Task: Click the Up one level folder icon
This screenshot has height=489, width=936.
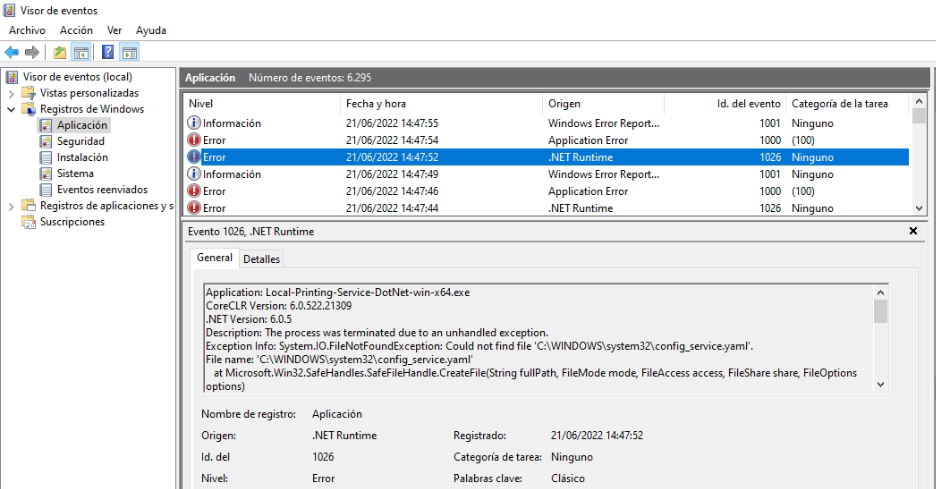Action: [x=60, y=52]
